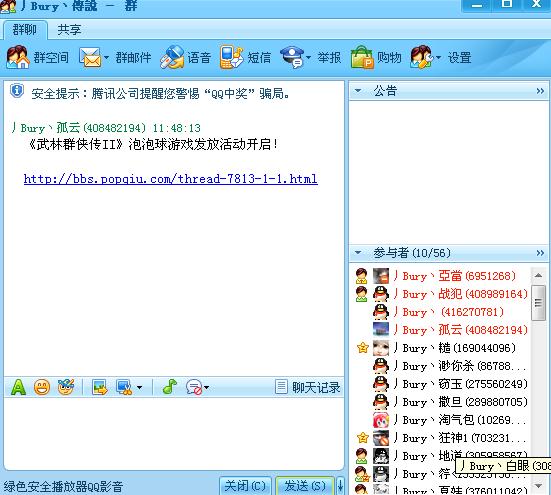Screen dimensions: 551x495
Task: Collapse the 公告 announcement panel arrow
Action: [x=358, y=91]
